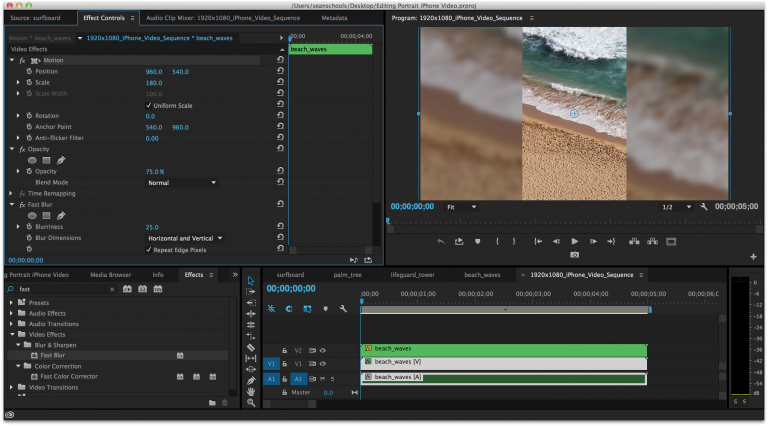This screenshot has width=768, height=426.
Task: Click the Opacity value 75.0 %
Action: tap(155, 171)
